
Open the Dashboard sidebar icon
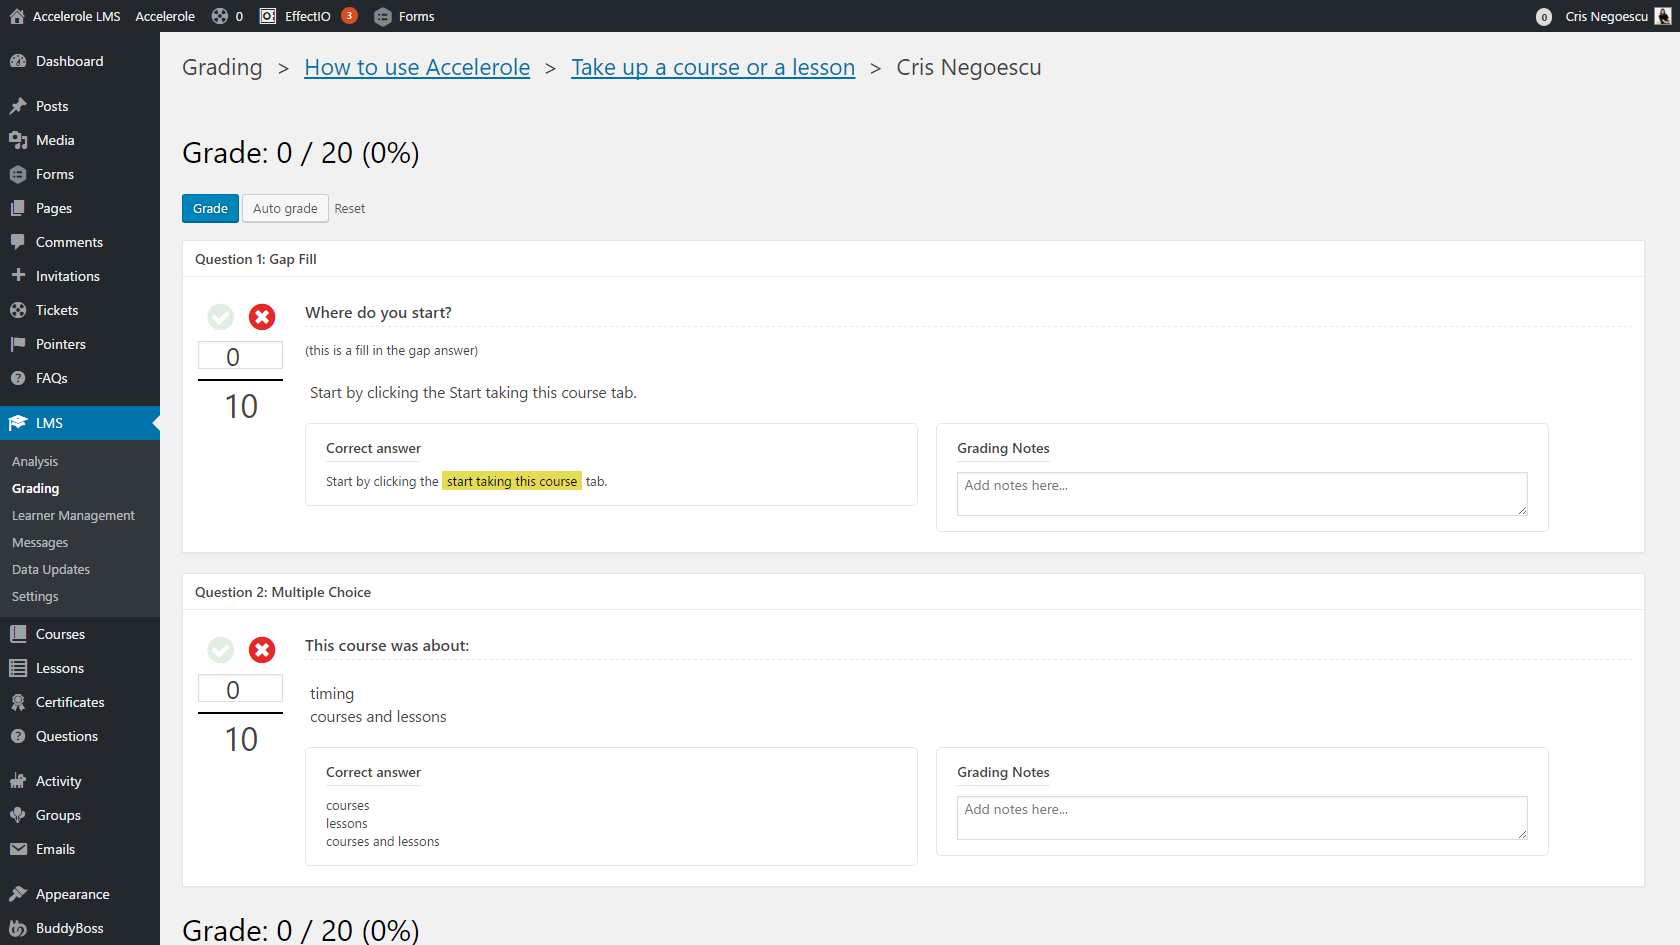(x=18, y=61)
